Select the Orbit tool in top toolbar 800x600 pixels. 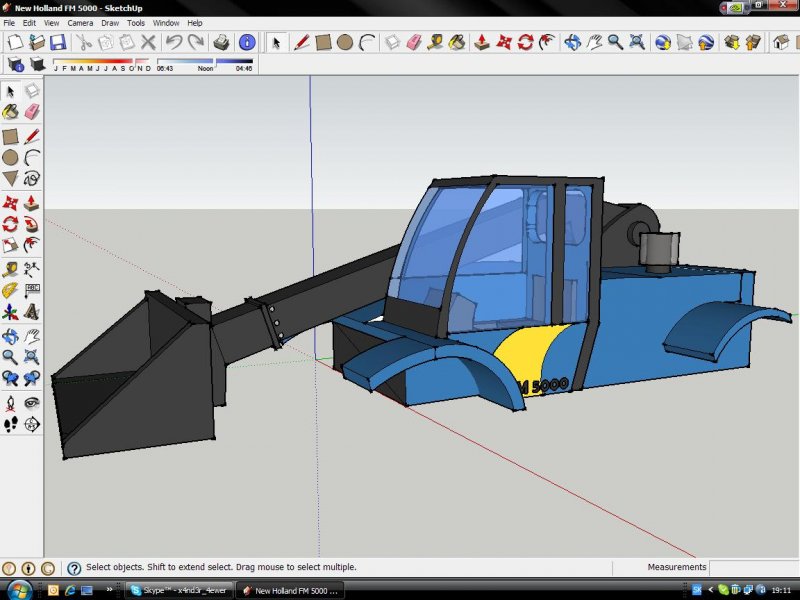[x=572, y=42]
